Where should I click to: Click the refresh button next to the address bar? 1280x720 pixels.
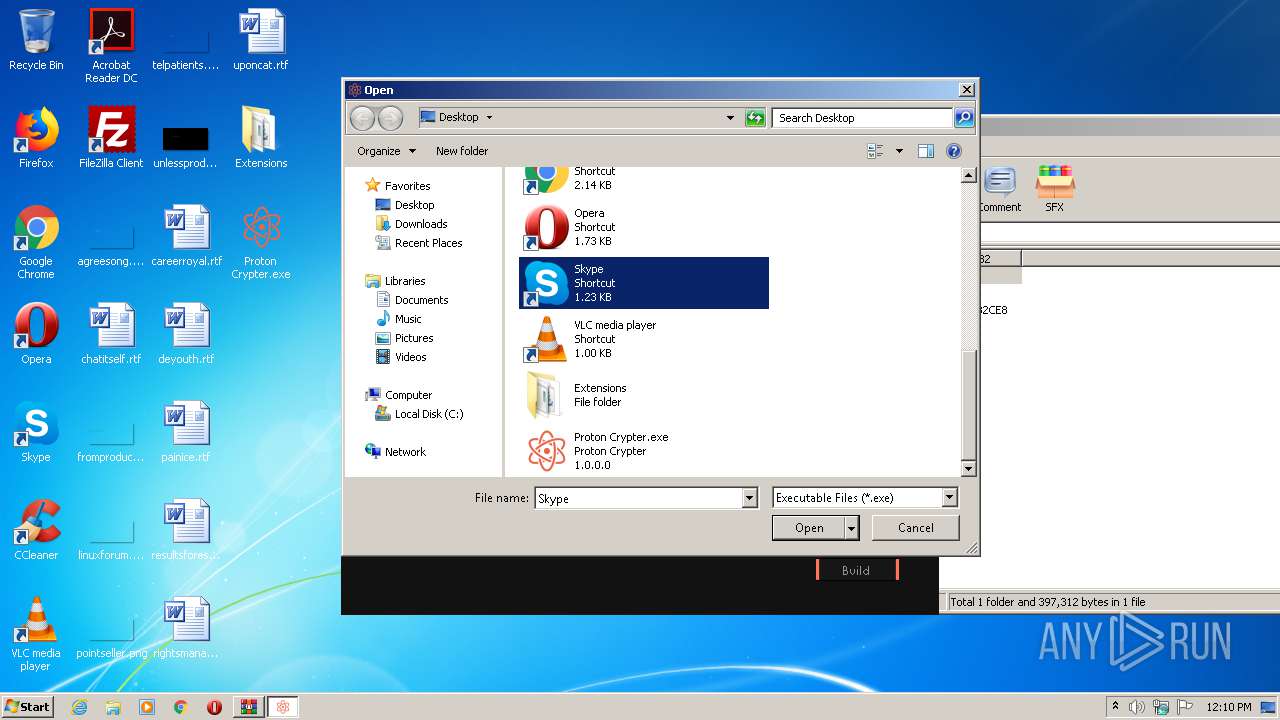pos(755,118)
